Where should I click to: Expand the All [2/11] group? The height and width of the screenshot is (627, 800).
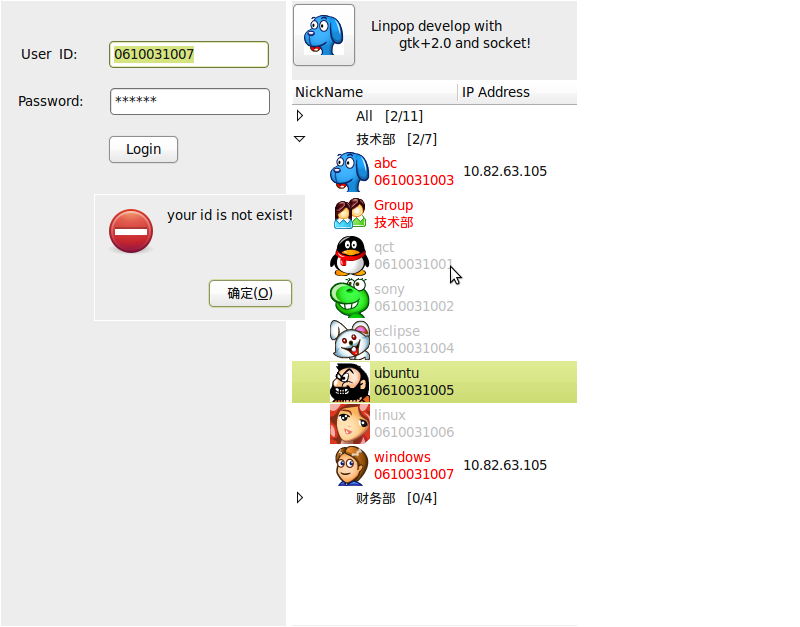click(300, 116)
